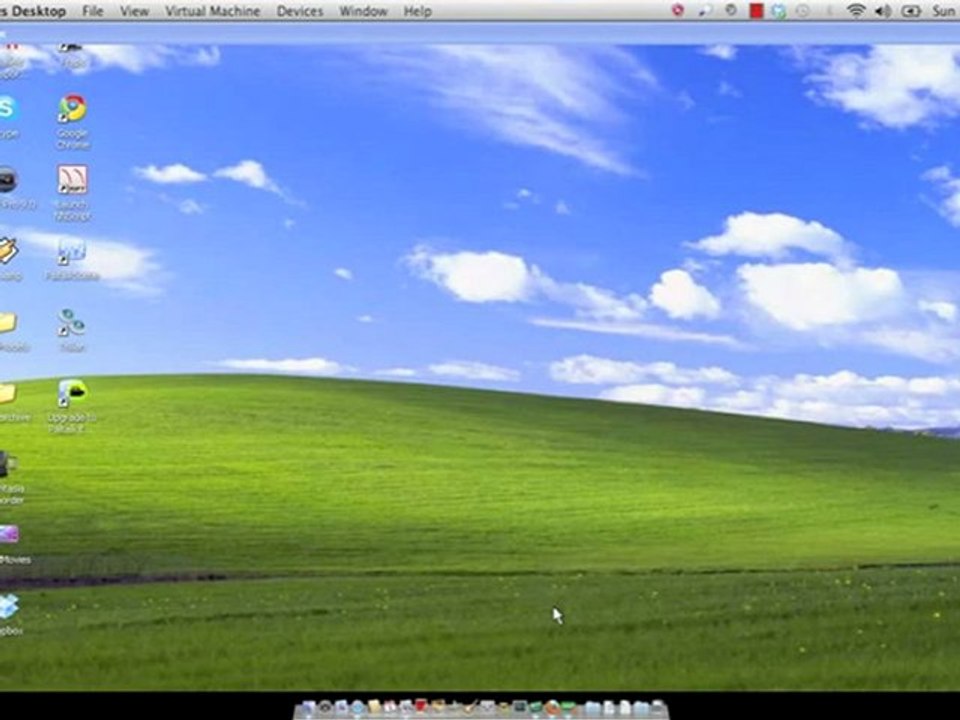Open the Help menu
This screenshot has height=720, width=960.
coord(418,11)
